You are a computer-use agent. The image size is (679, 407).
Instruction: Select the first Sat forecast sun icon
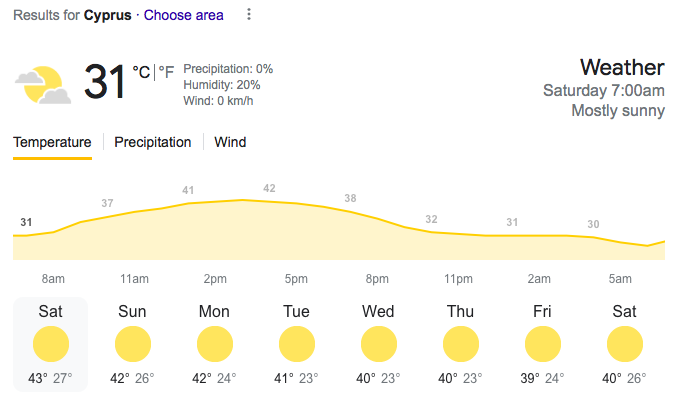coord(51,344)
